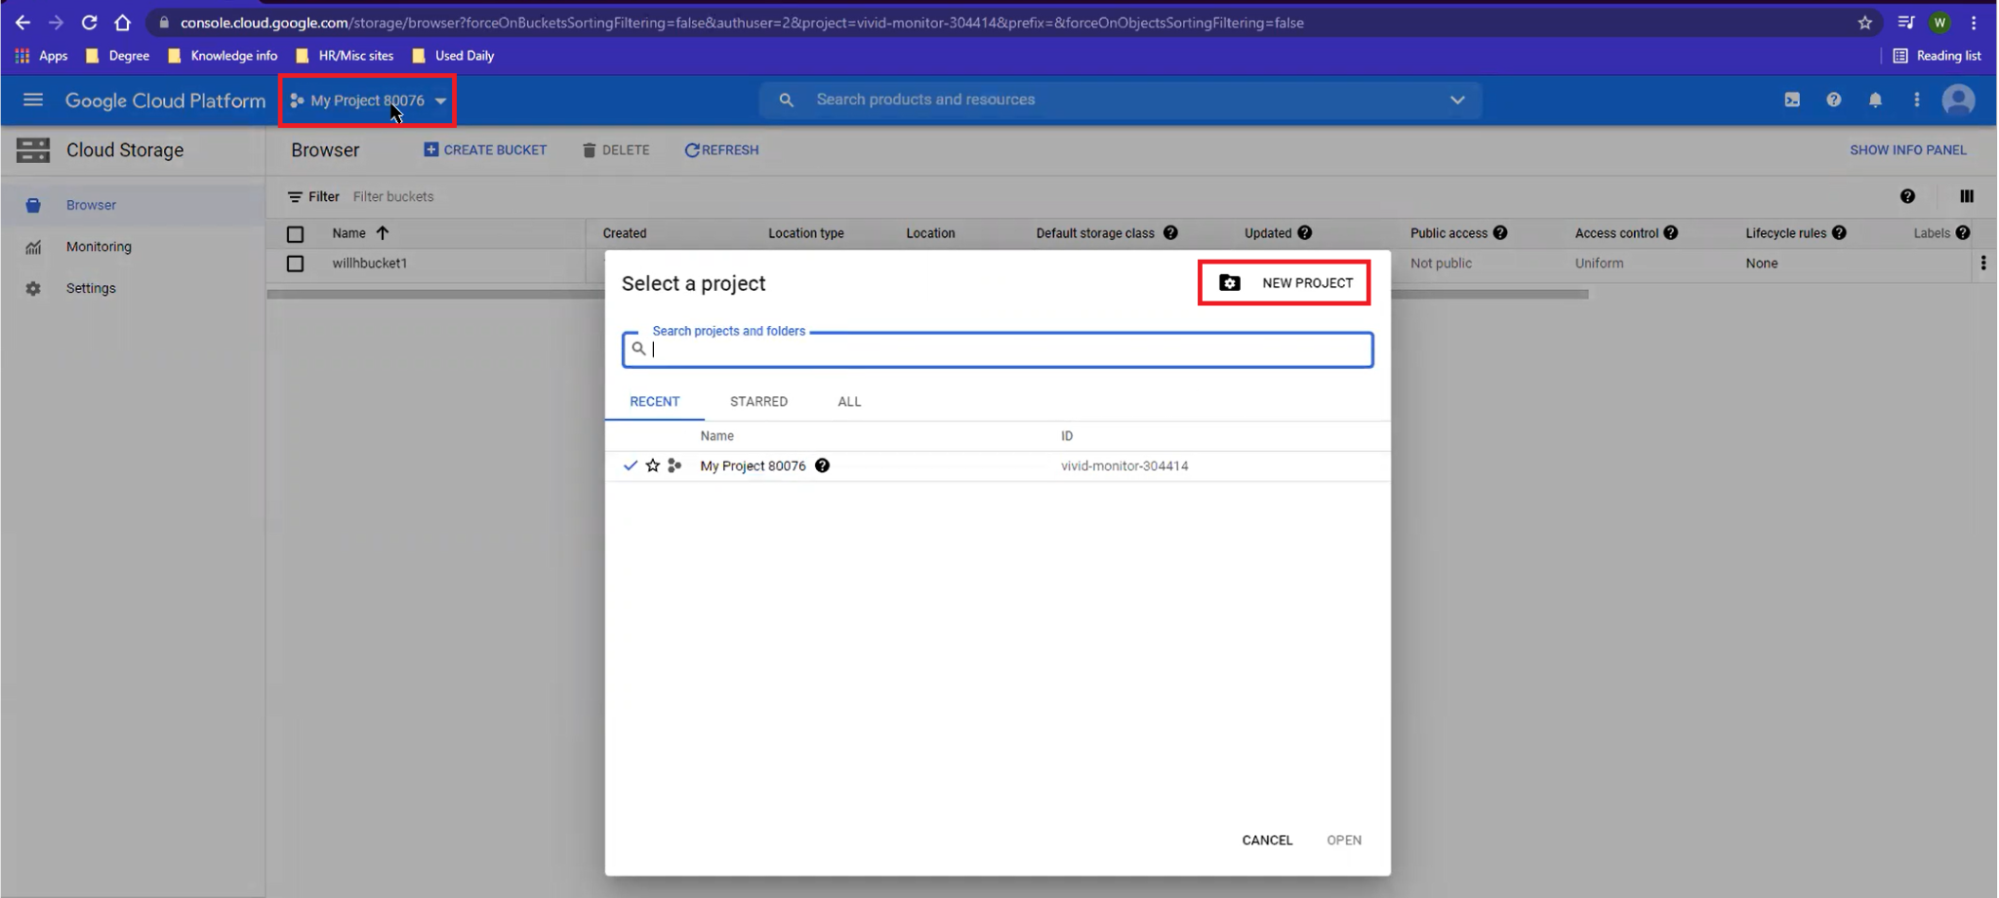Select Browser in the Cloud Storage sidebar
Image resolution: width=1999 pixels, height=898 pixels.
pos(133,205)
